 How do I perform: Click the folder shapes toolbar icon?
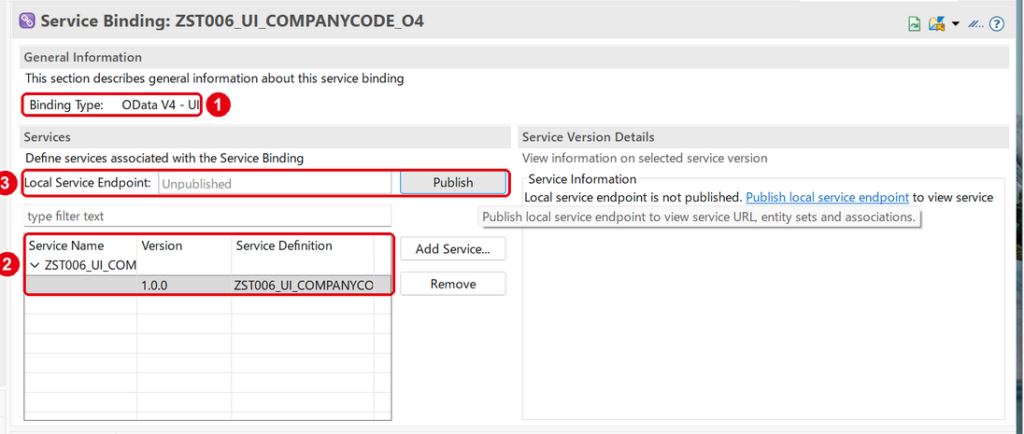937,24
